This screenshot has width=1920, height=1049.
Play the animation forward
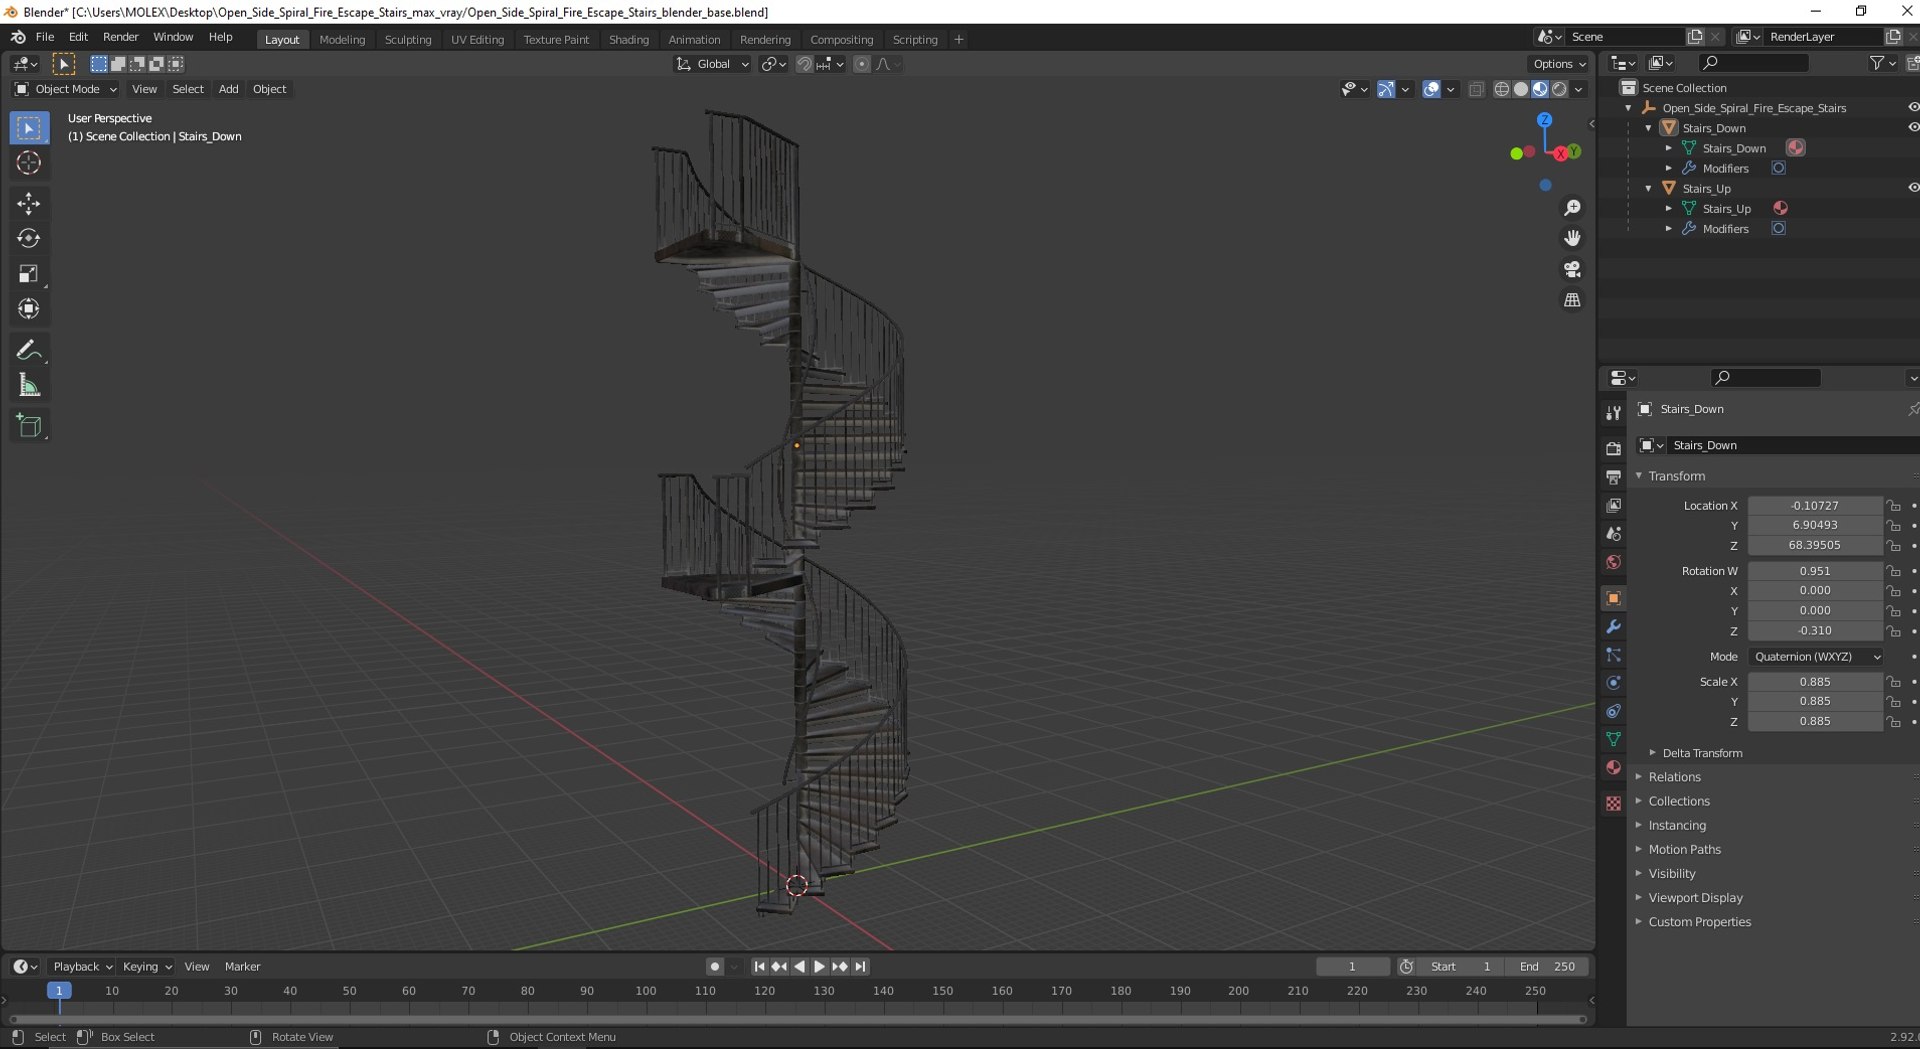819,967
